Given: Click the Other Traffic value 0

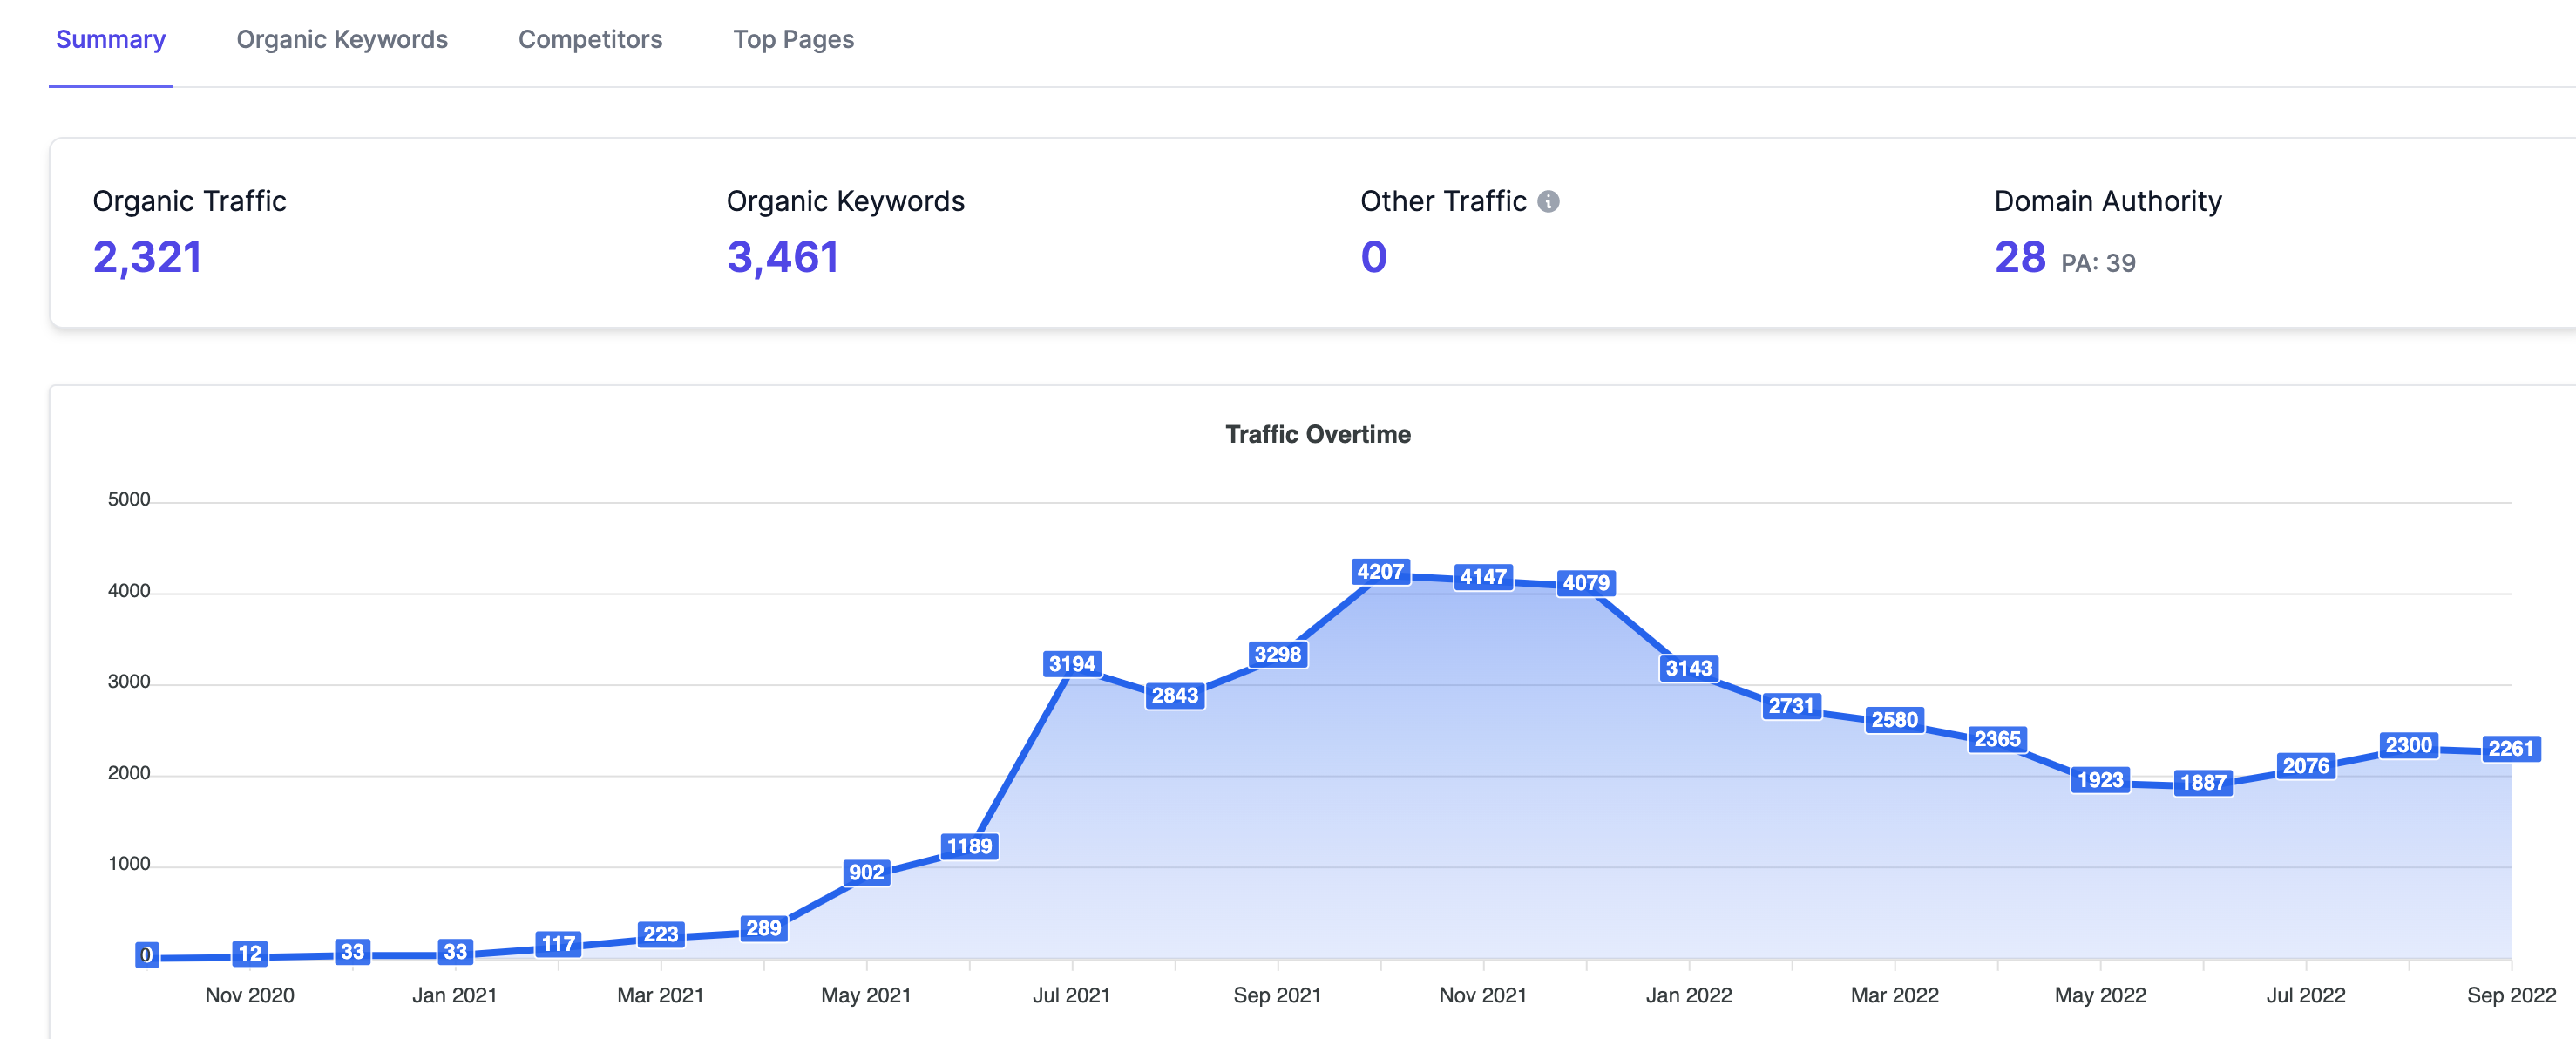Looking at the screenshot, I should [x=1374, y=257].
